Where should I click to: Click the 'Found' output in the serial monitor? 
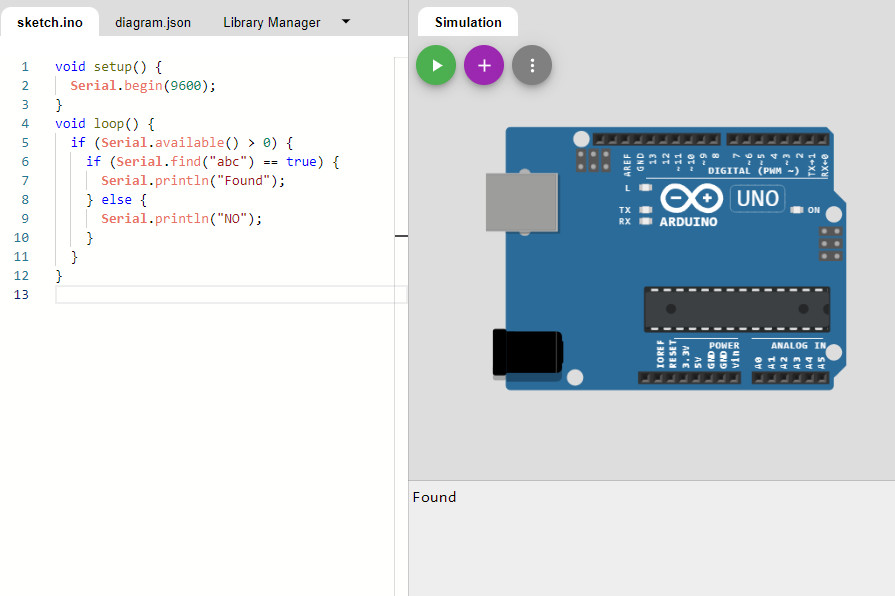[434, 497]
